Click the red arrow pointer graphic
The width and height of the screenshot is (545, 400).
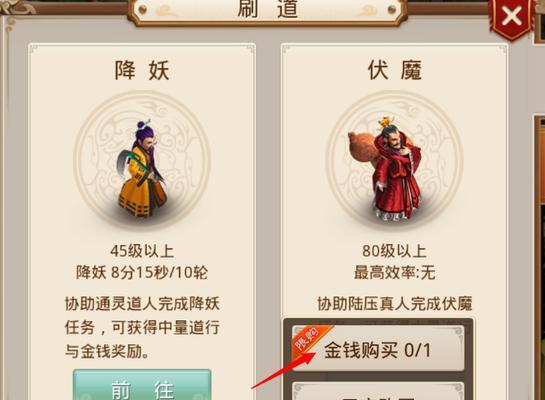pos(283,370)
